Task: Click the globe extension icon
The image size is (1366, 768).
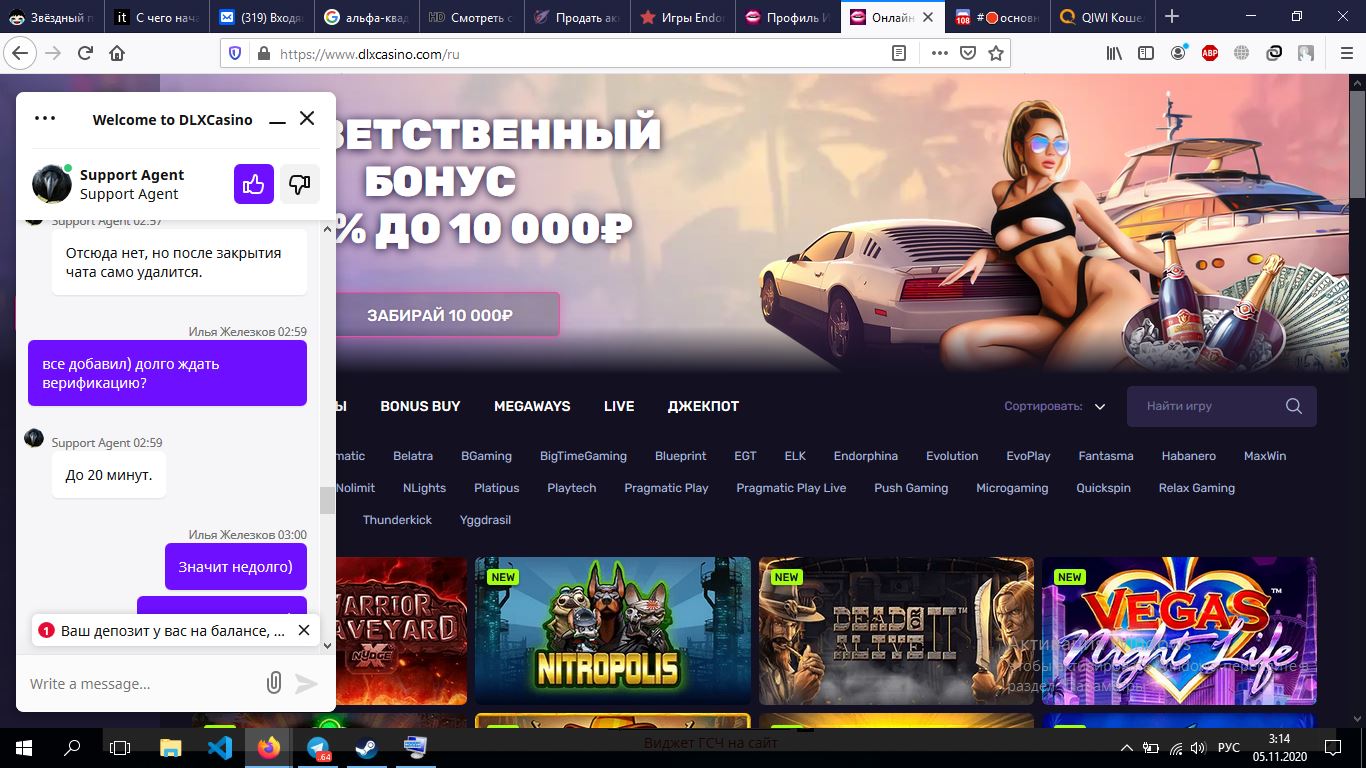Action: click(x=1242, y=53)
